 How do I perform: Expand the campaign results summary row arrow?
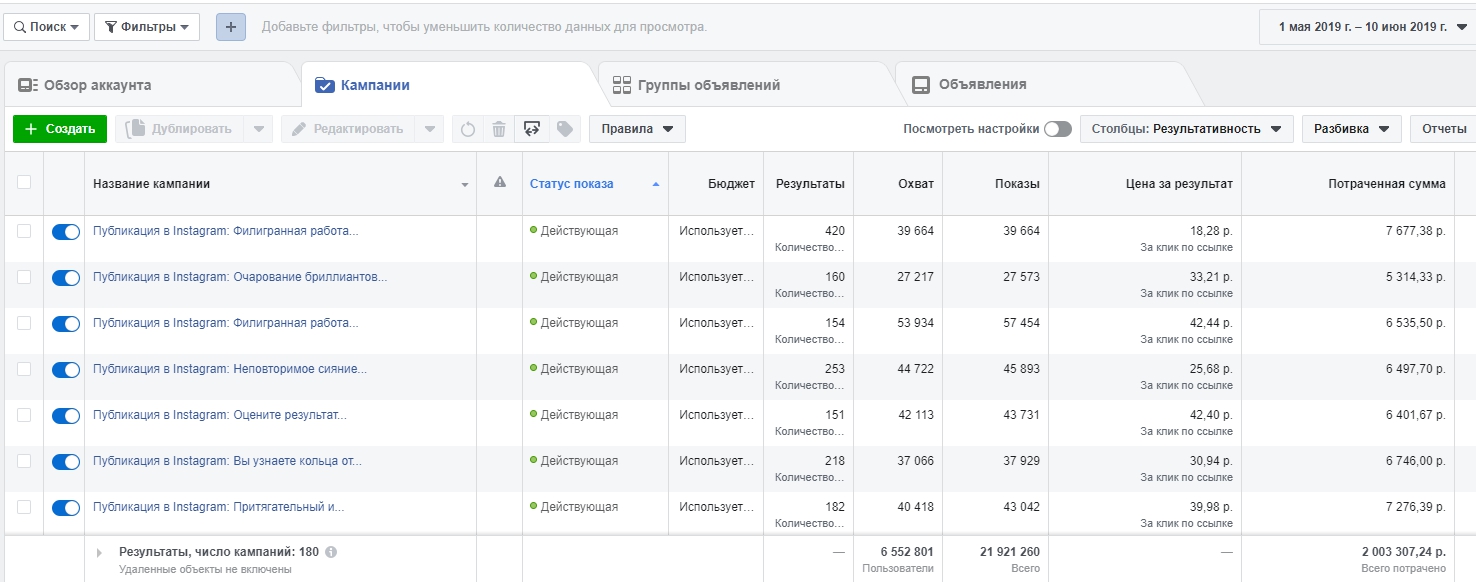tap(100, 552)
